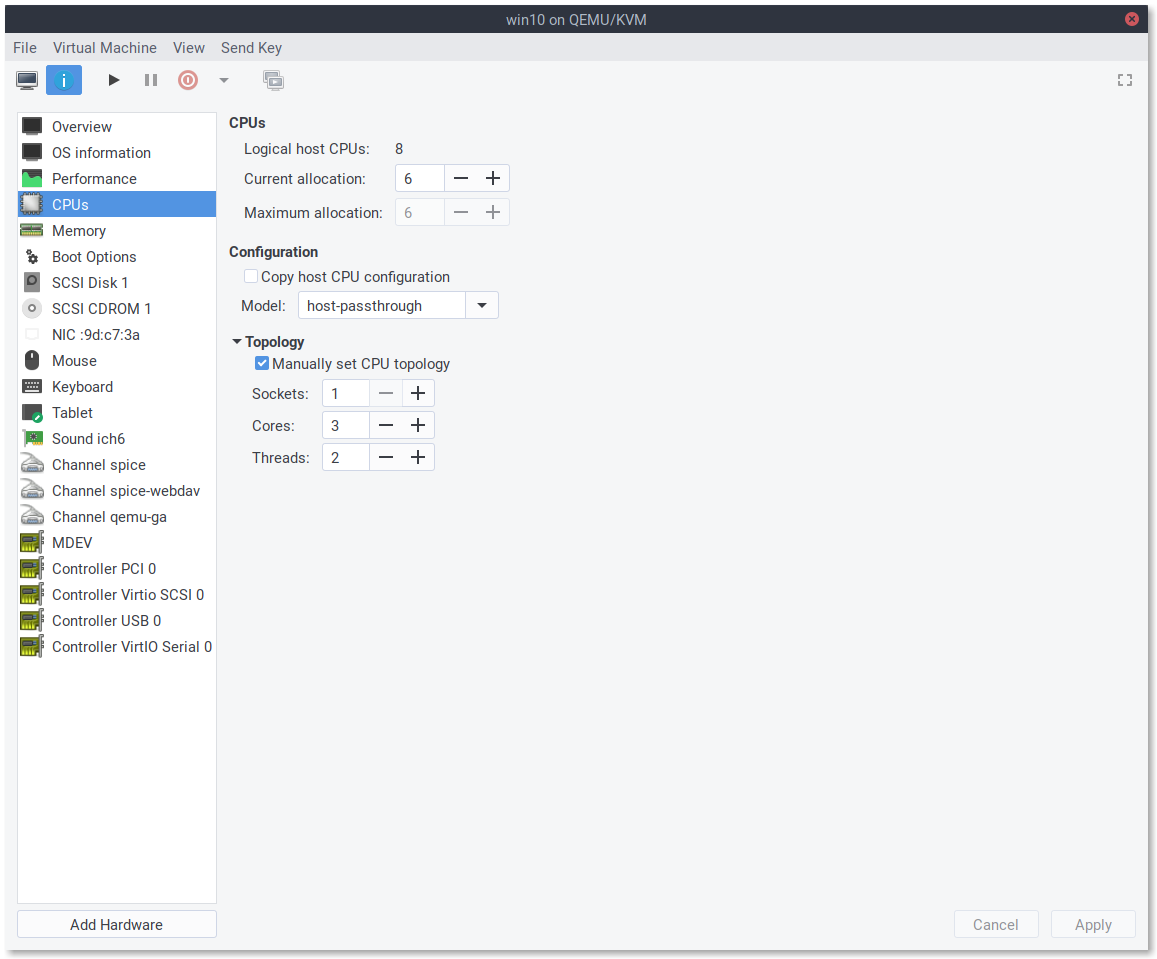Click the Apply button
Image resolution: width=1157 pixels, height=959 pixels.
click(1093, 924)
